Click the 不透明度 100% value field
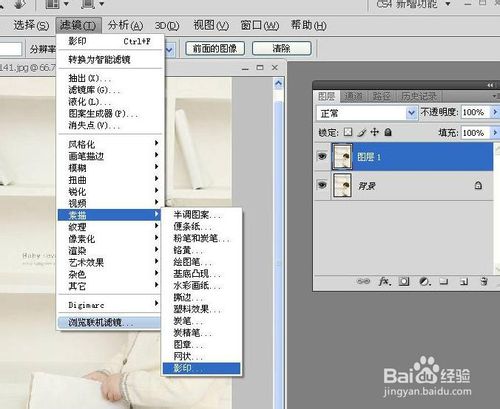The image size is (500, 409). [x=475, y=112]
